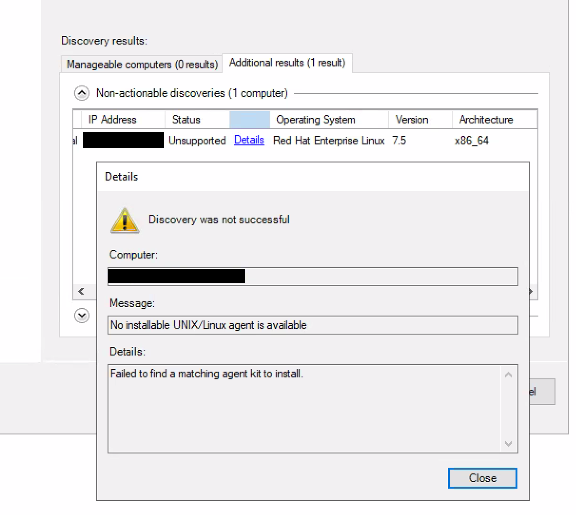Collapse the Non-actionable discoveries section

click(82, 93)
